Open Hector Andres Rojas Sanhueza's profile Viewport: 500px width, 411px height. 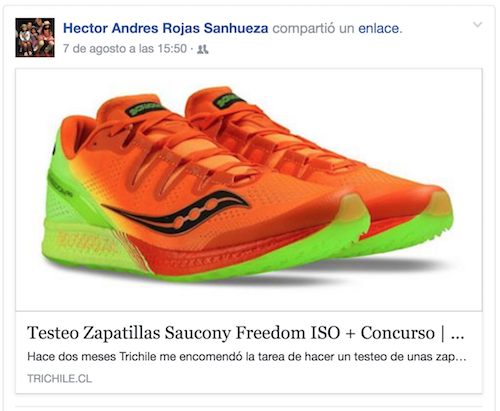(165, 28)
